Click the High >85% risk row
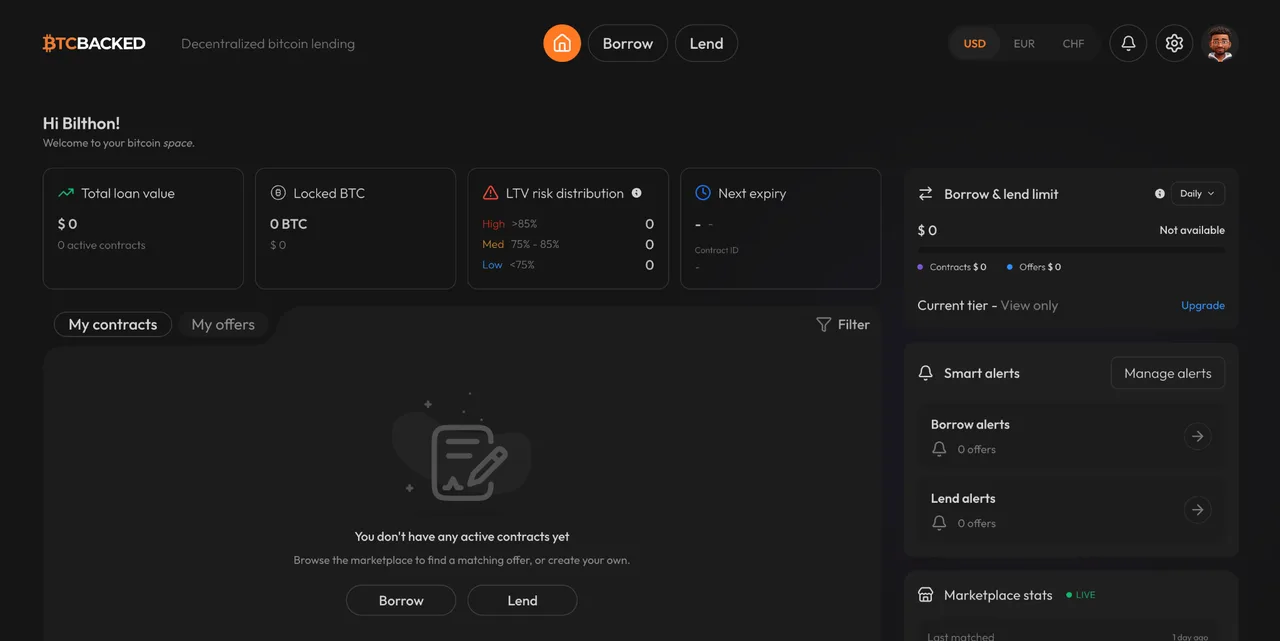1280x641 pixels. [568, 224]
